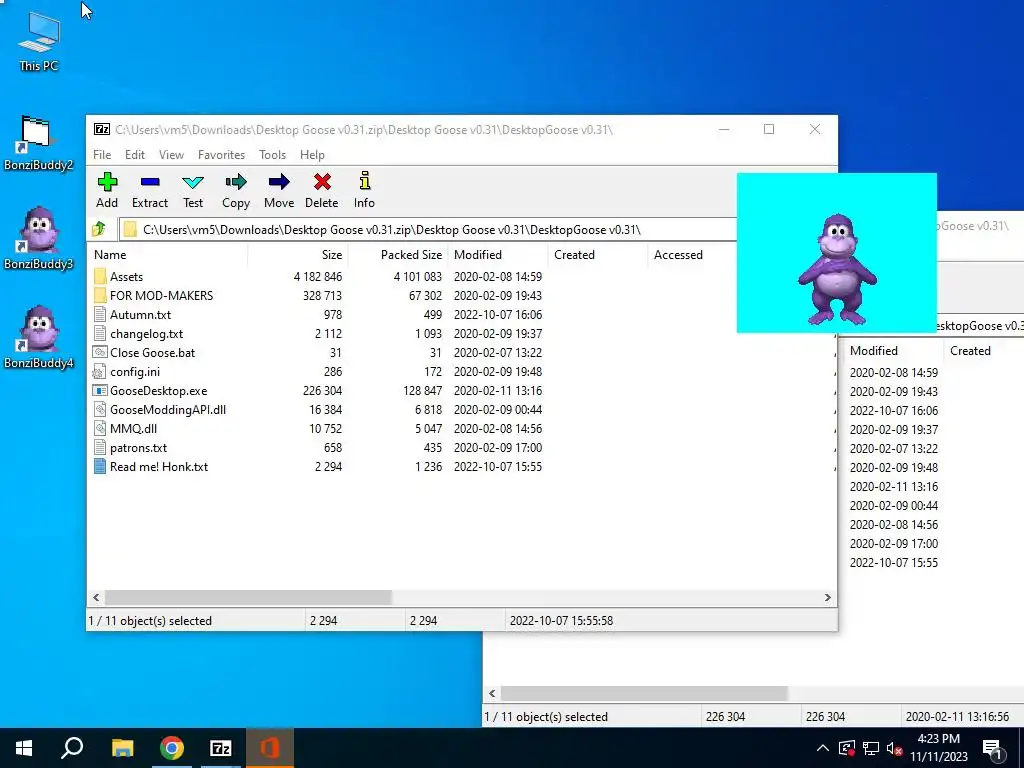The image size is (1024, 768).
Task: Open File Explorer from the taskbar
Action: (122, 748)
